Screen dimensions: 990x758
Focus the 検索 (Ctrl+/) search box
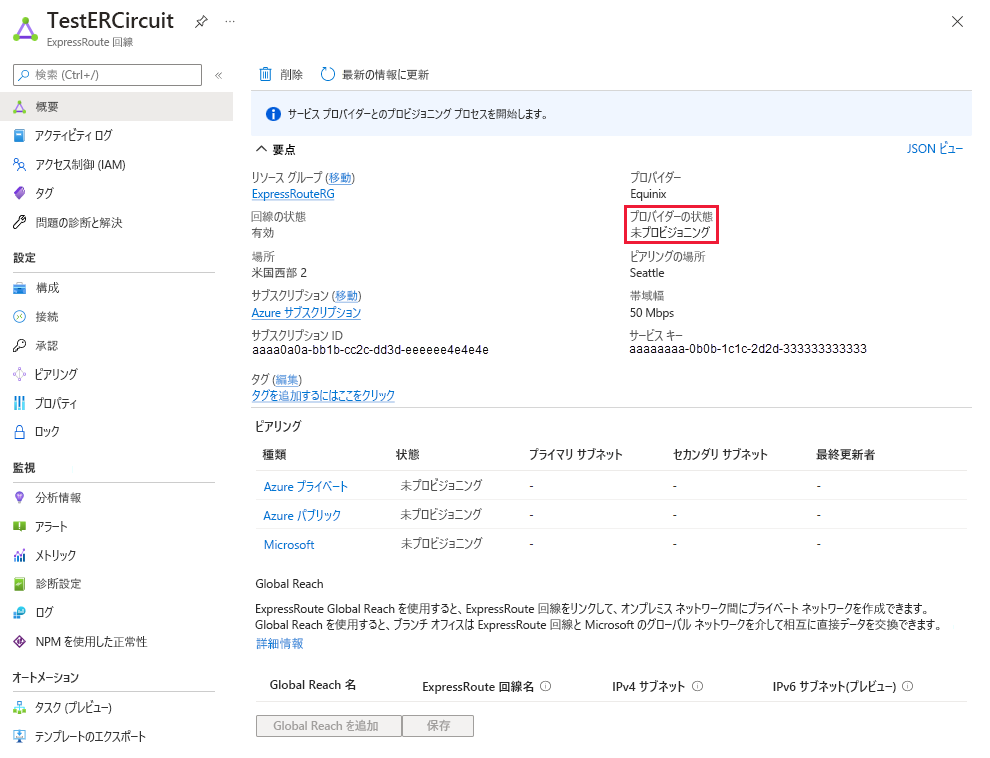[107, 75]
